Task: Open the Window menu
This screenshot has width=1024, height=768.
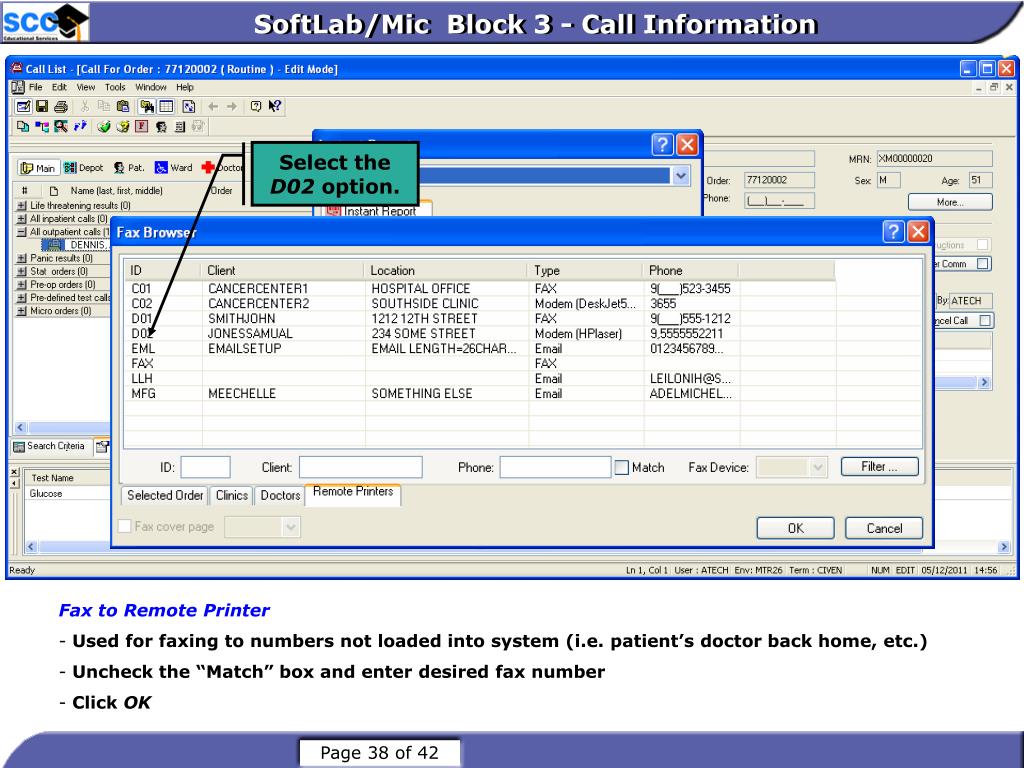Action: point(151,87)
